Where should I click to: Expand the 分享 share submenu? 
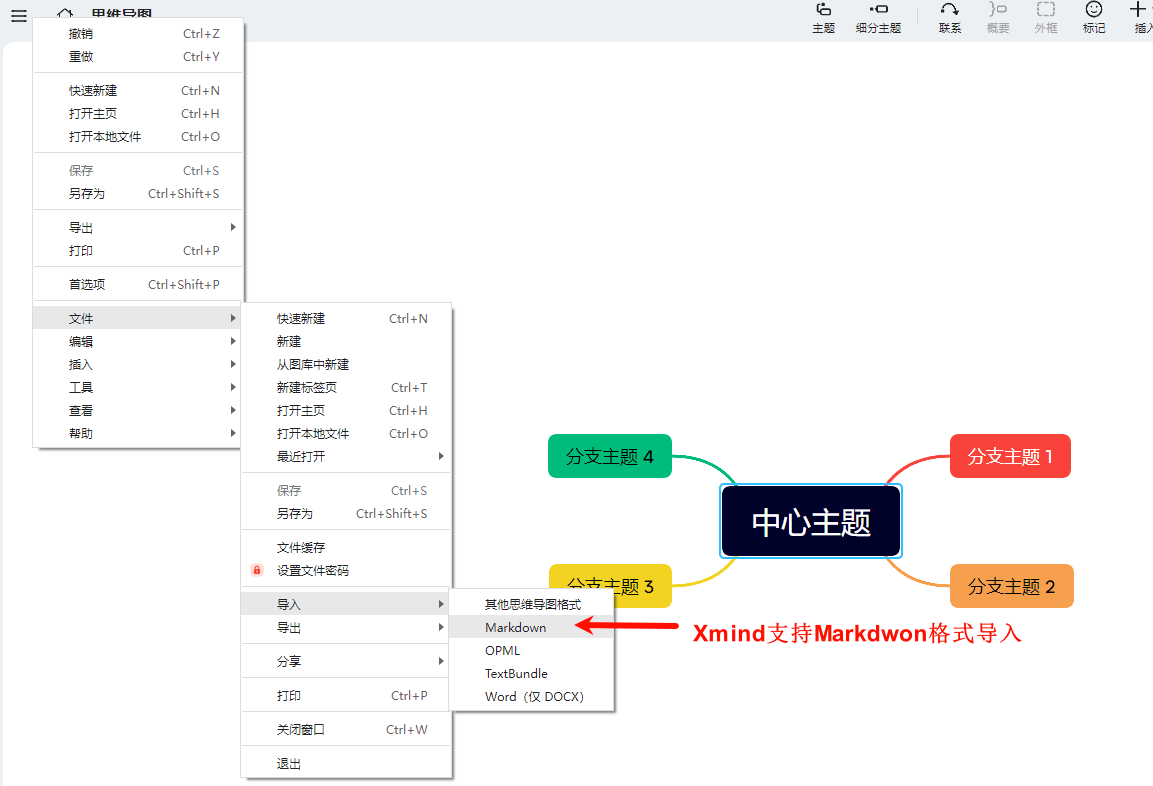click(346, 661)
